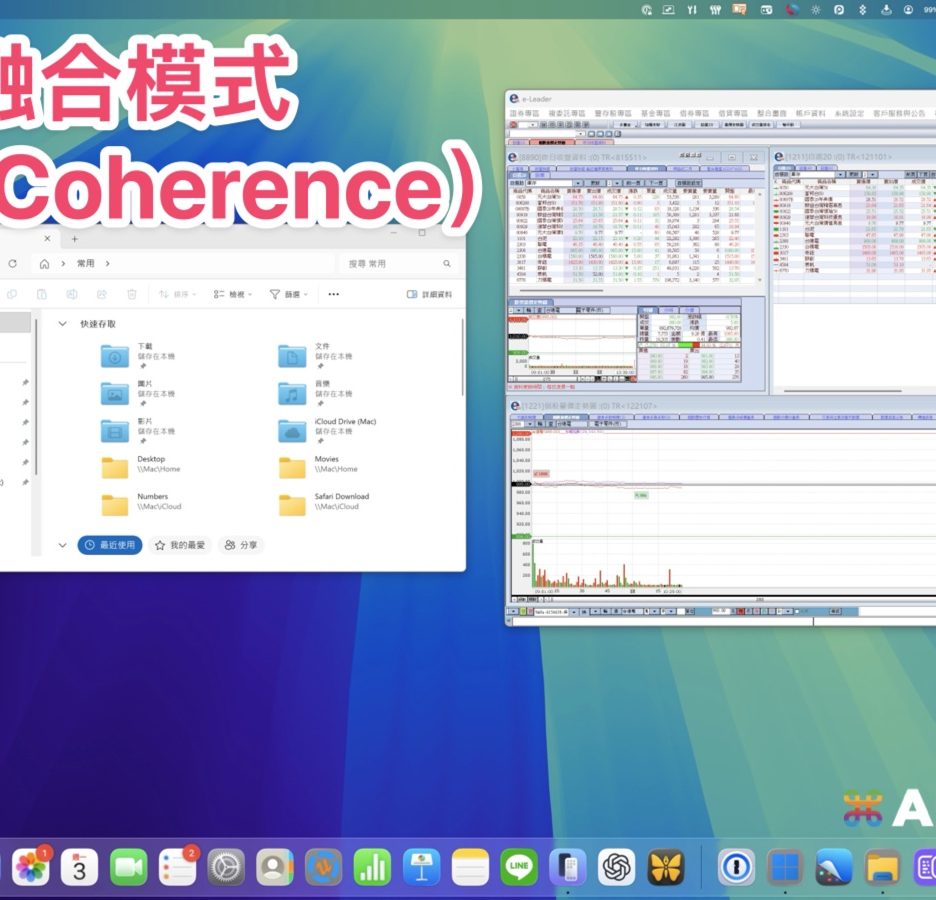Screen dimensions: 936x900
Task: Click the delete trash icon in Explorer toolbar
Action: click(x=131, y=294)
